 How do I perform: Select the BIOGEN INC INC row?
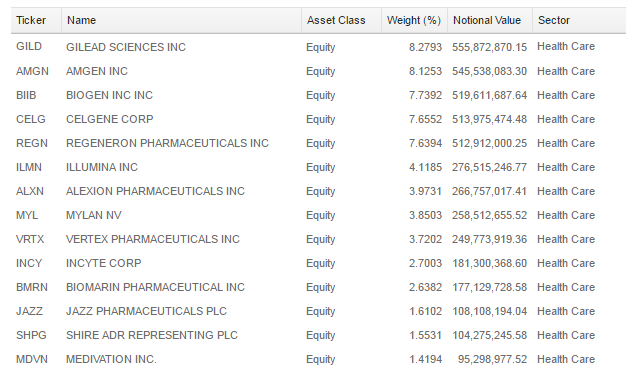318,95
